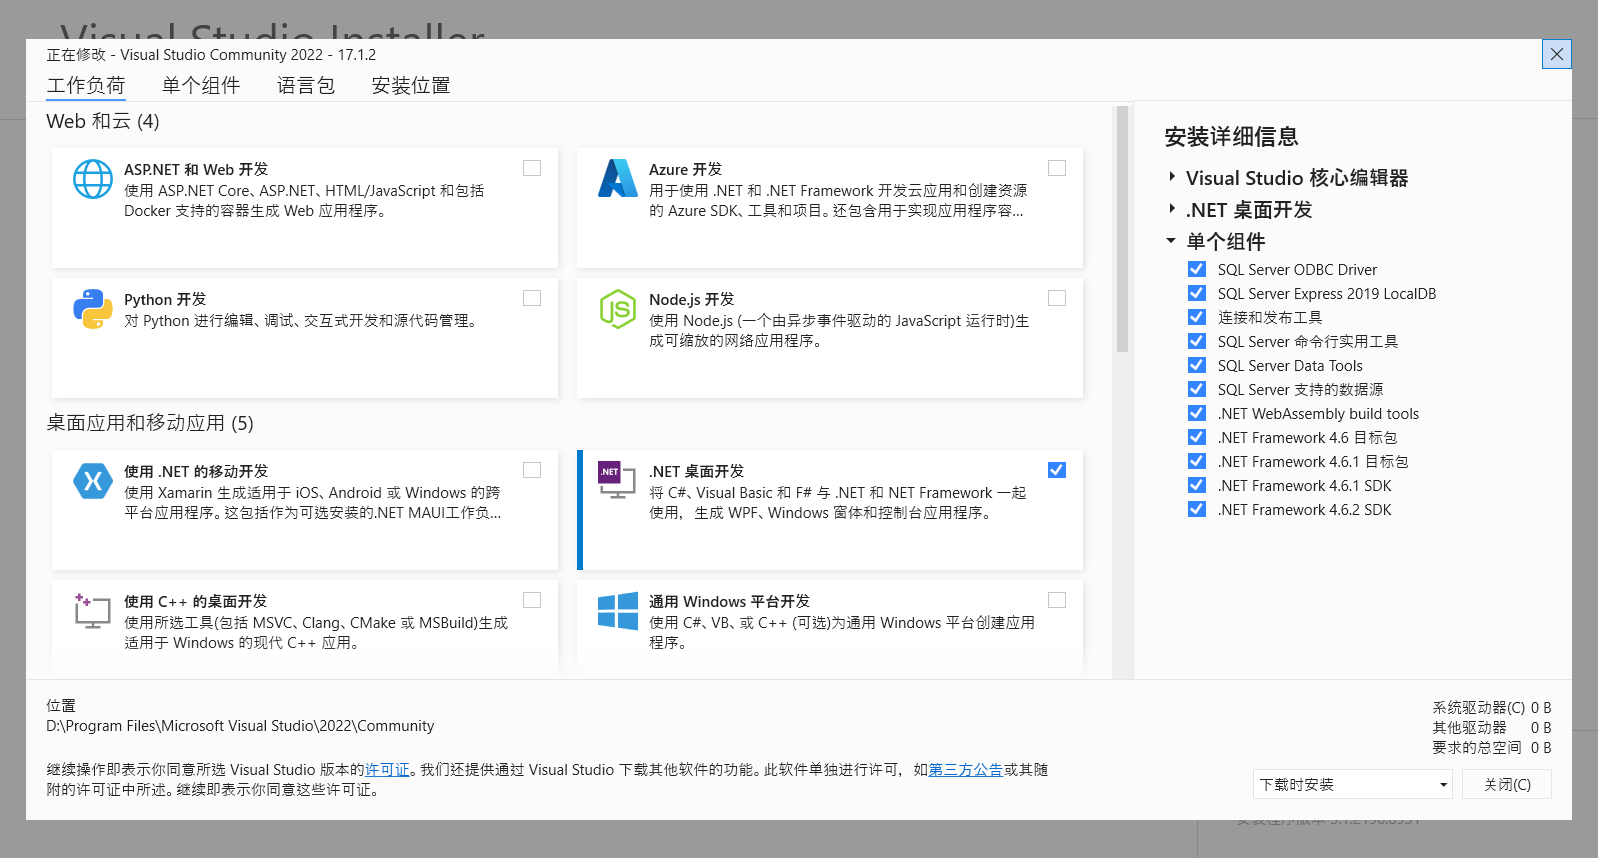The height and width of the screenshot is (858, 1598).
Task: Click the 关闭(C) button
Action: [1507, 784]
